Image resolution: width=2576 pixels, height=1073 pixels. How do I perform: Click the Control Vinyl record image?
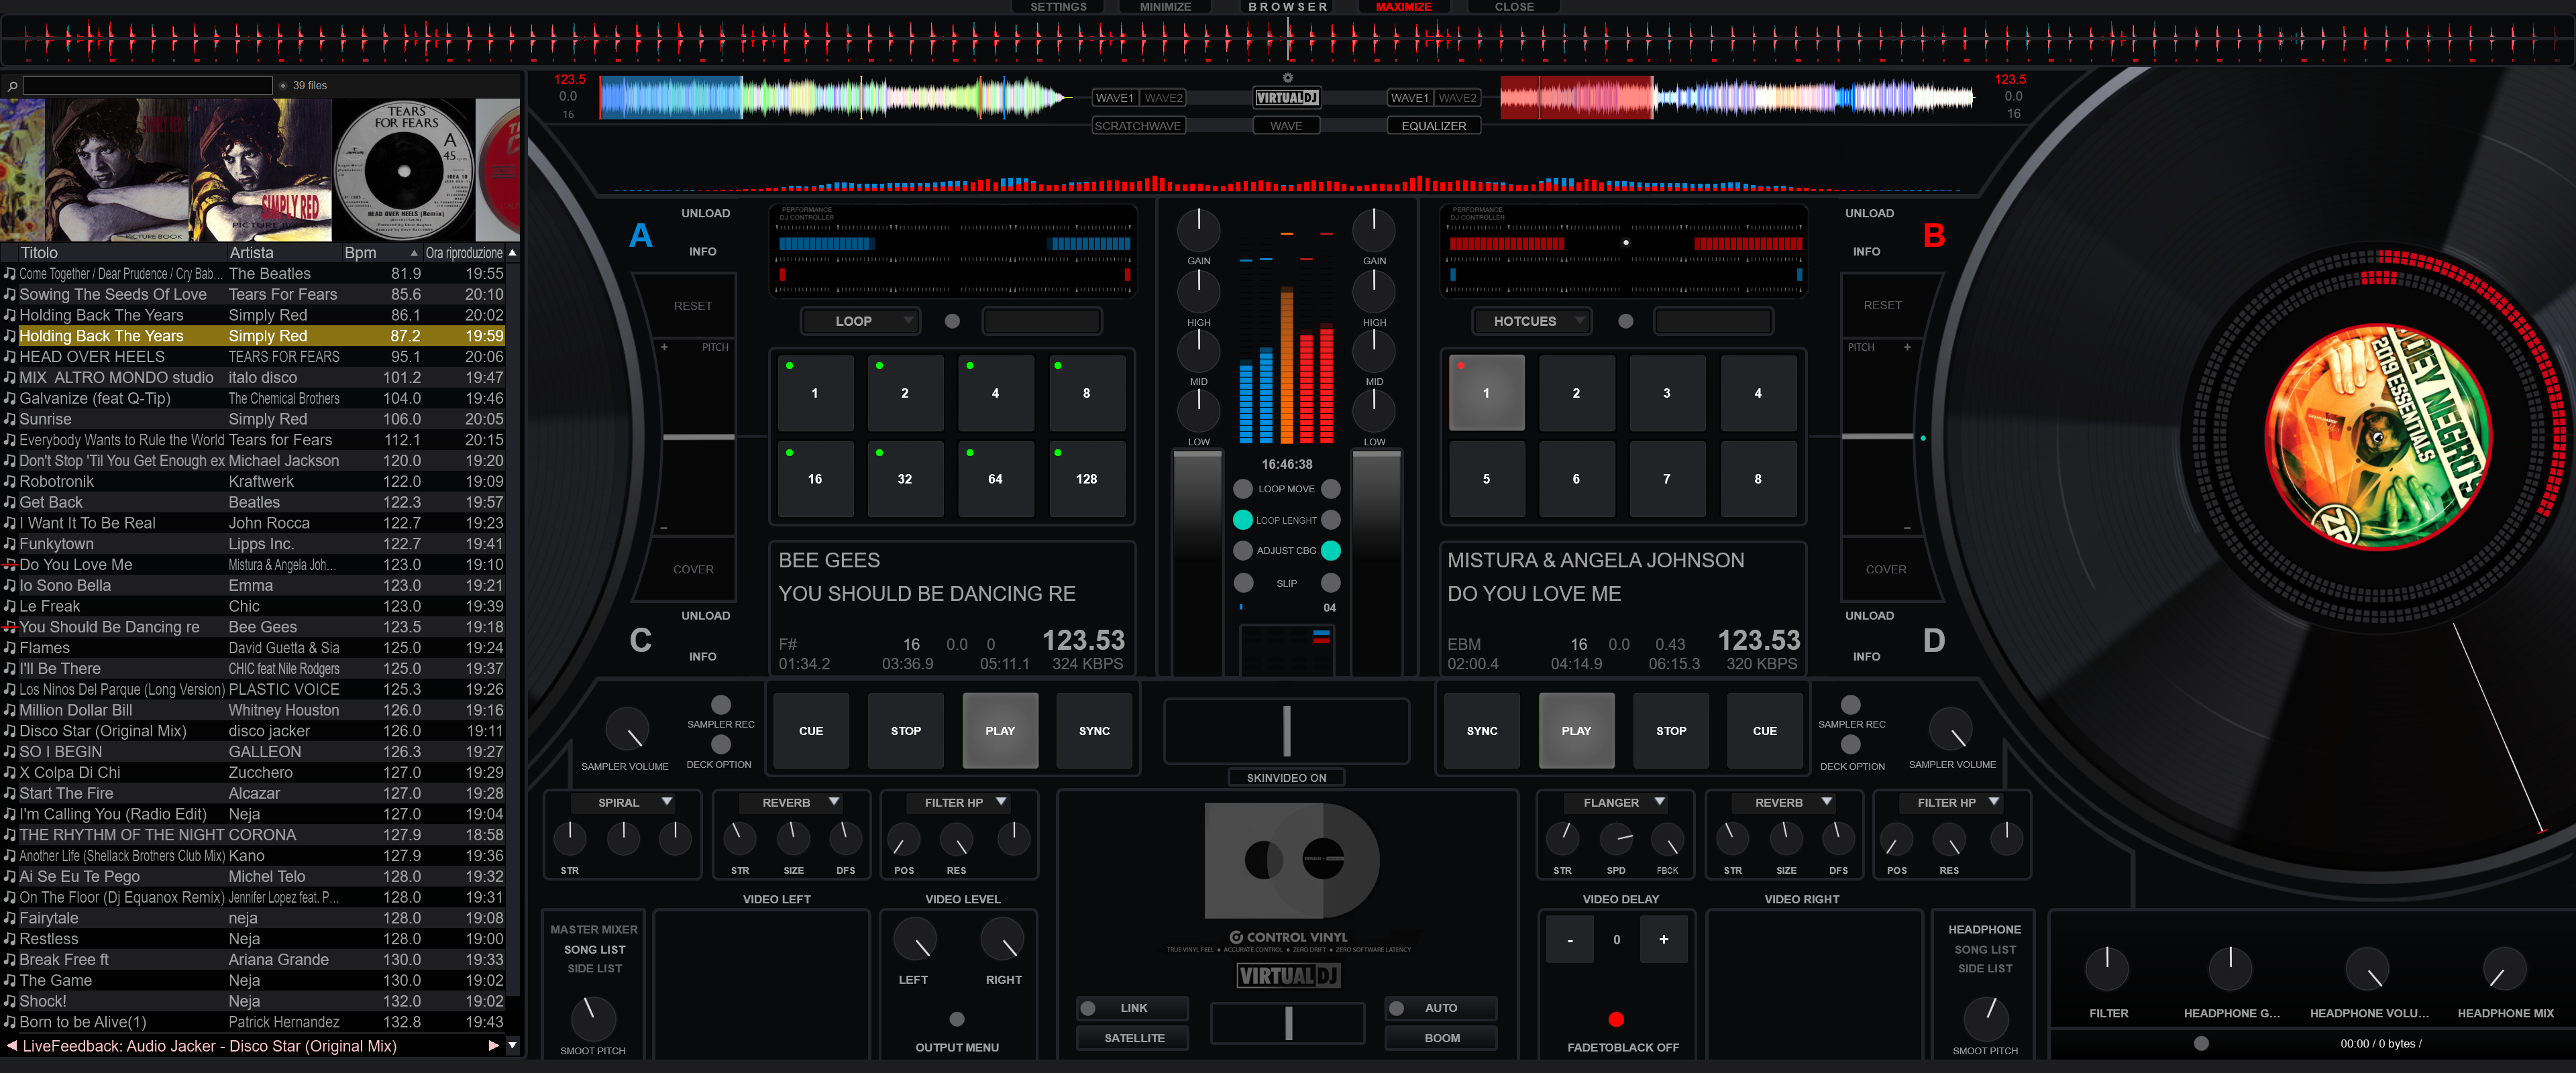(1291, 860)
